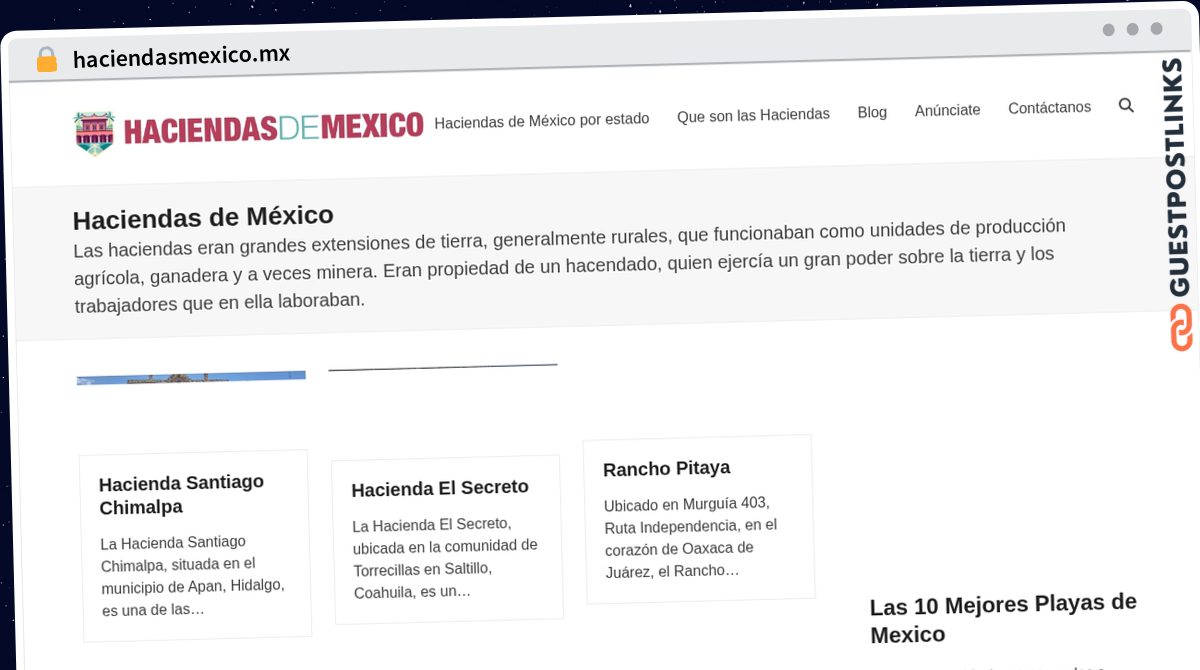Click the Haciendas de Mexico logo

[249, 130]
